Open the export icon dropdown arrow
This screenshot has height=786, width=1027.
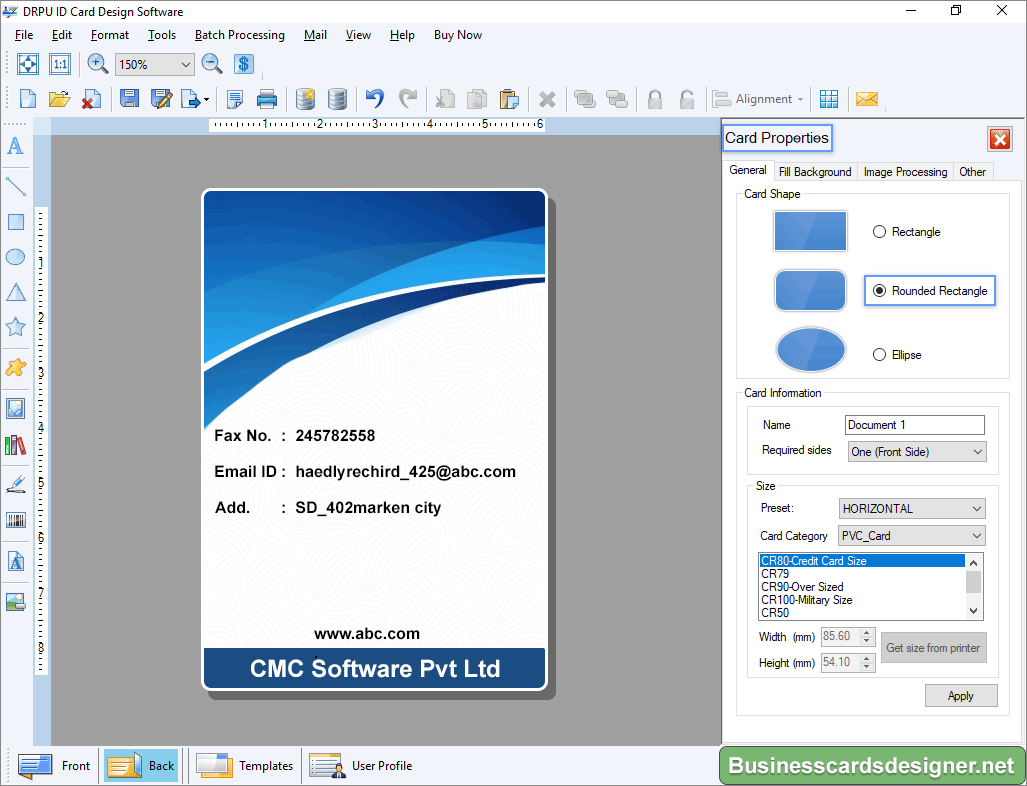(x=206, y=100)
